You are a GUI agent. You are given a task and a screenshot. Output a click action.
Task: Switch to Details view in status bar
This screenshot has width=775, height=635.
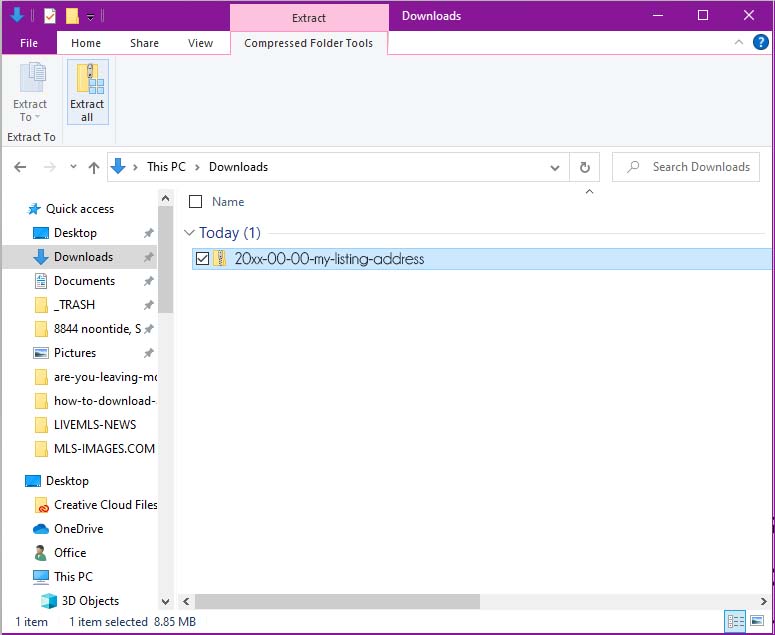[x=735, y=621]
